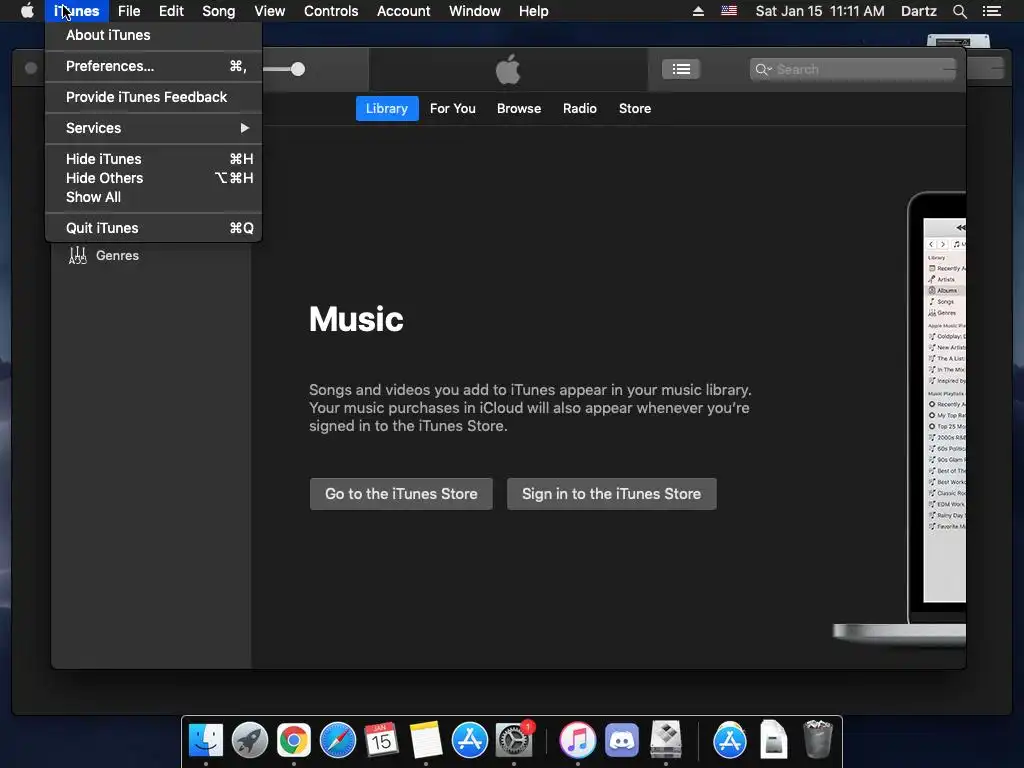Open Notification Center icon
The image size is (1024, 768).
[x=991, y=11]
